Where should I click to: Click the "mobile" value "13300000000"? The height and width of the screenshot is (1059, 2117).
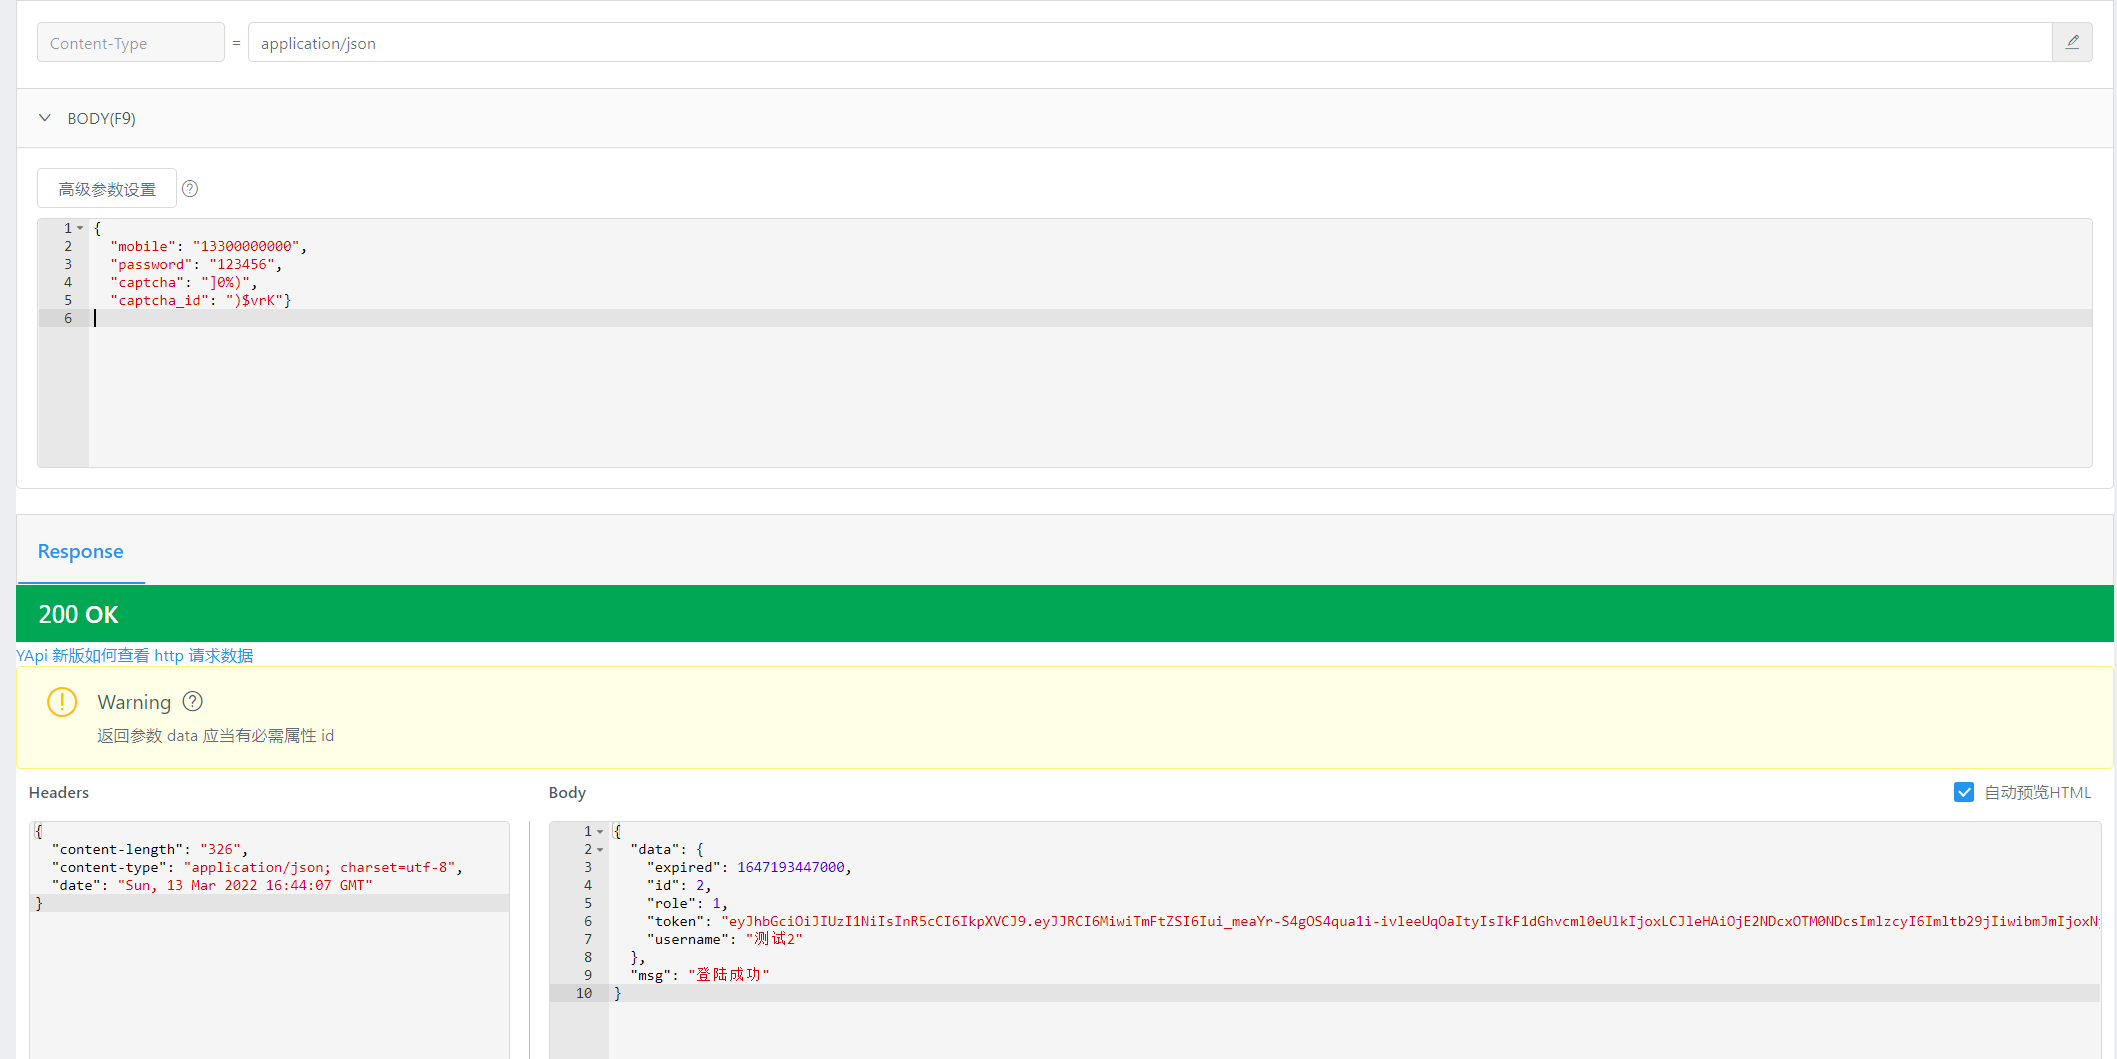246,246
